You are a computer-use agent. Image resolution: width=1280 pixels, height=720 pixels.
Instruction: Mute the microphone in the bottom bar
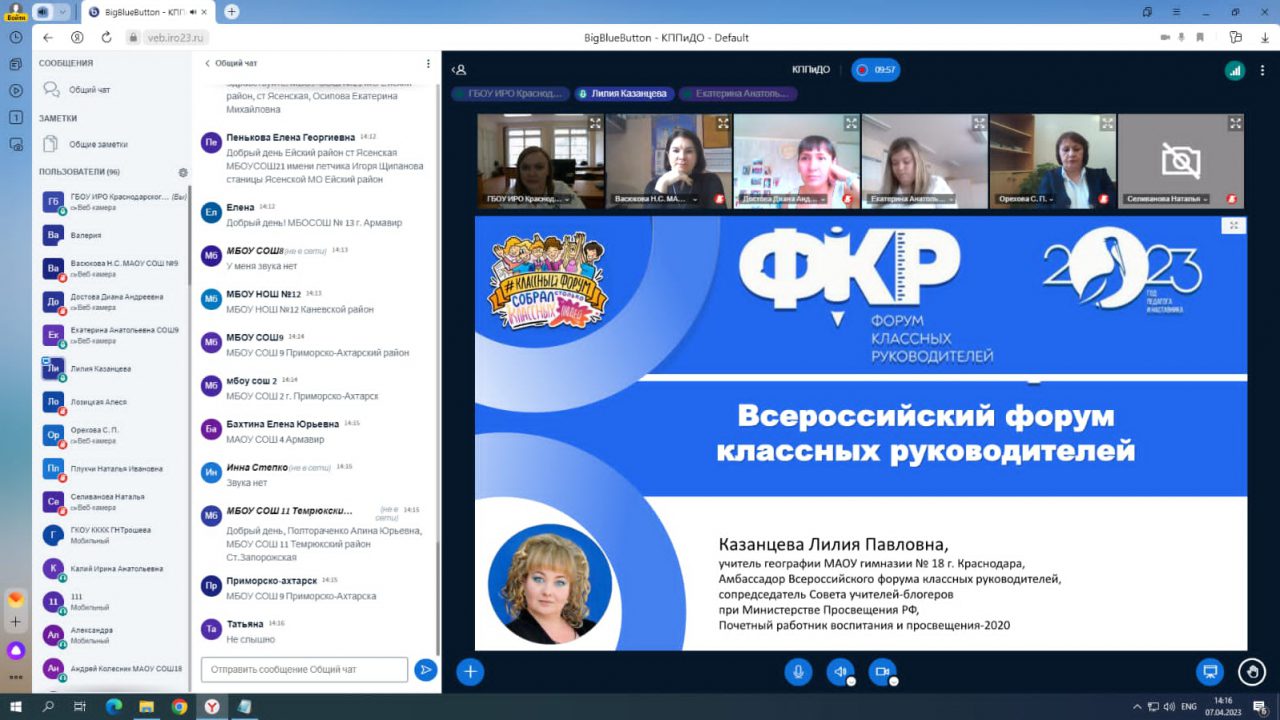798,672
